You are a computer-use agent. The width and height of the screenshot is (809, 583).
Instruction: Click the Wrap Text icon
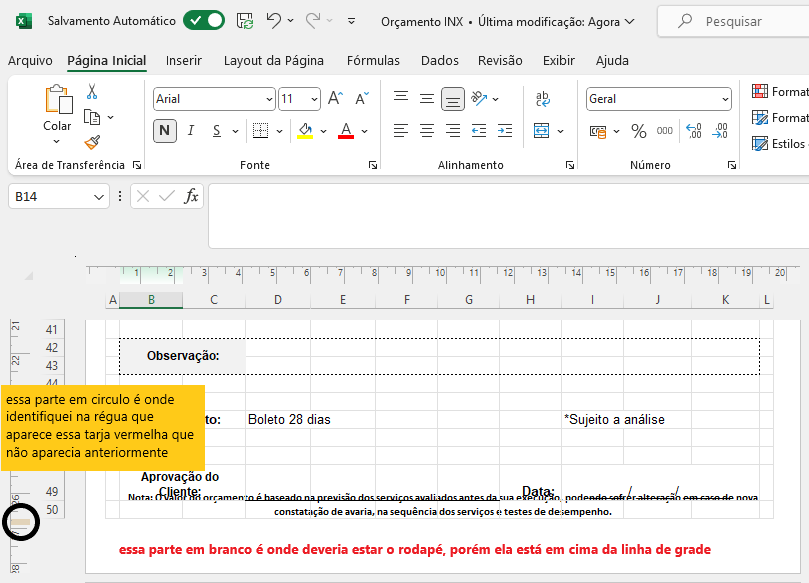click(x=543, y=99)
